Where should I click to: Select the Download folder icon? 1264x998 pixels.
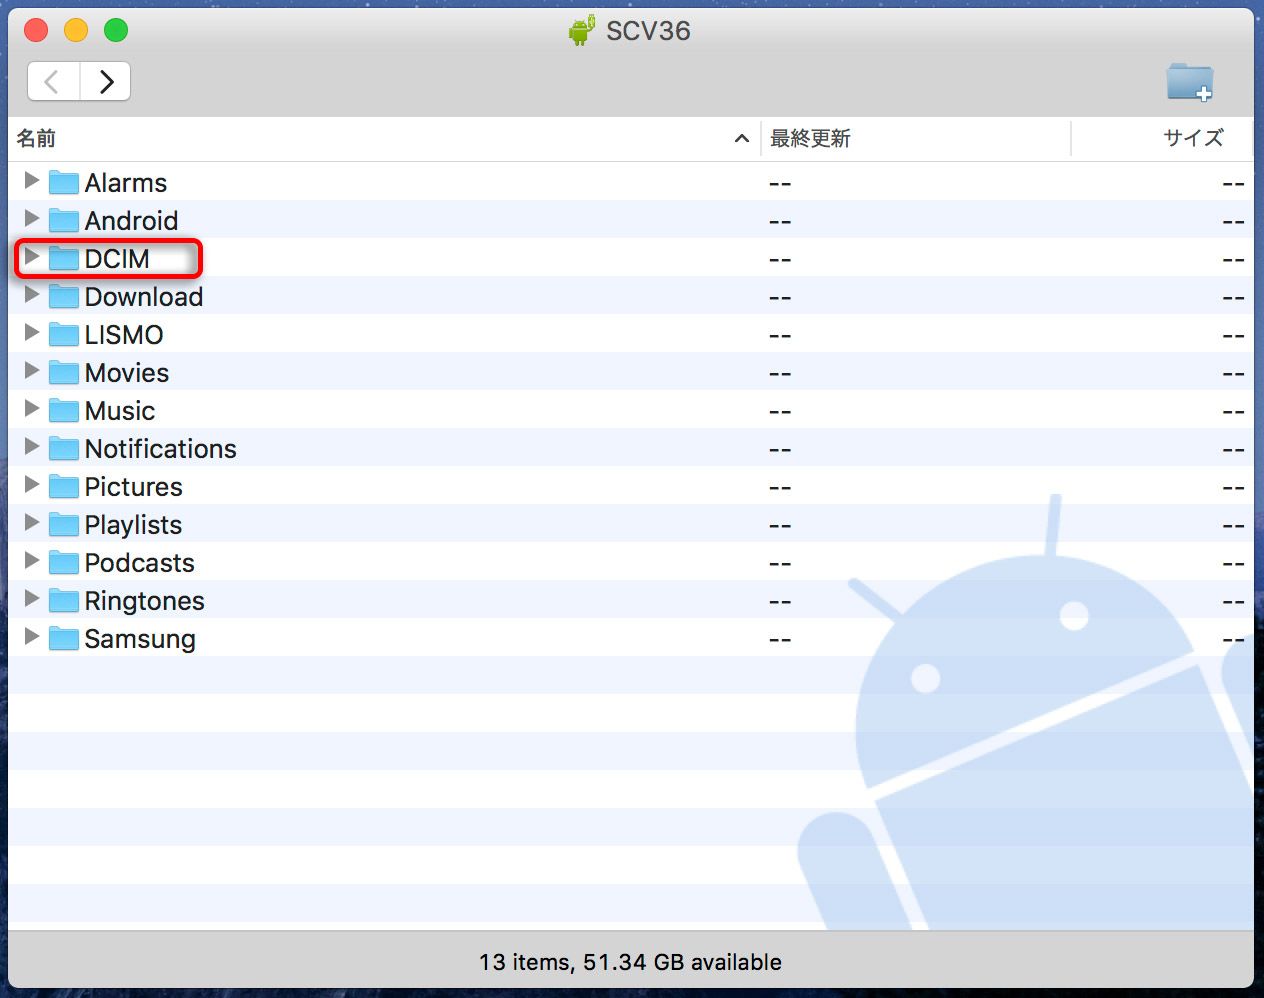(64, 296)
